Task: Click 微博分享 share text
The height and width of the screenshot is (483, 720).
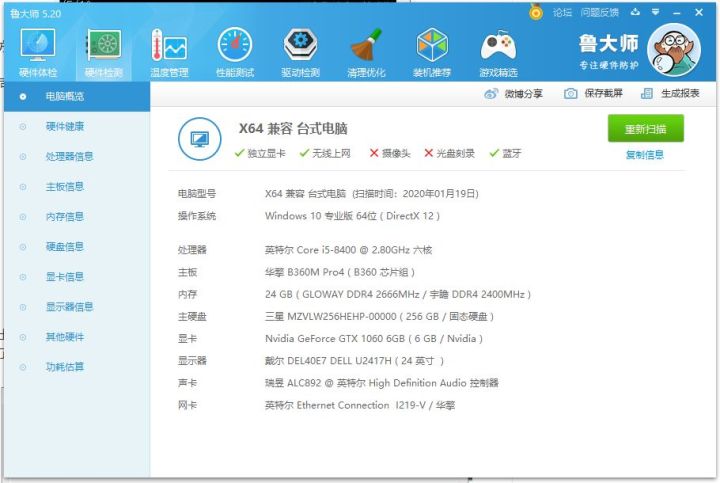Action: (x=523, y=94)
